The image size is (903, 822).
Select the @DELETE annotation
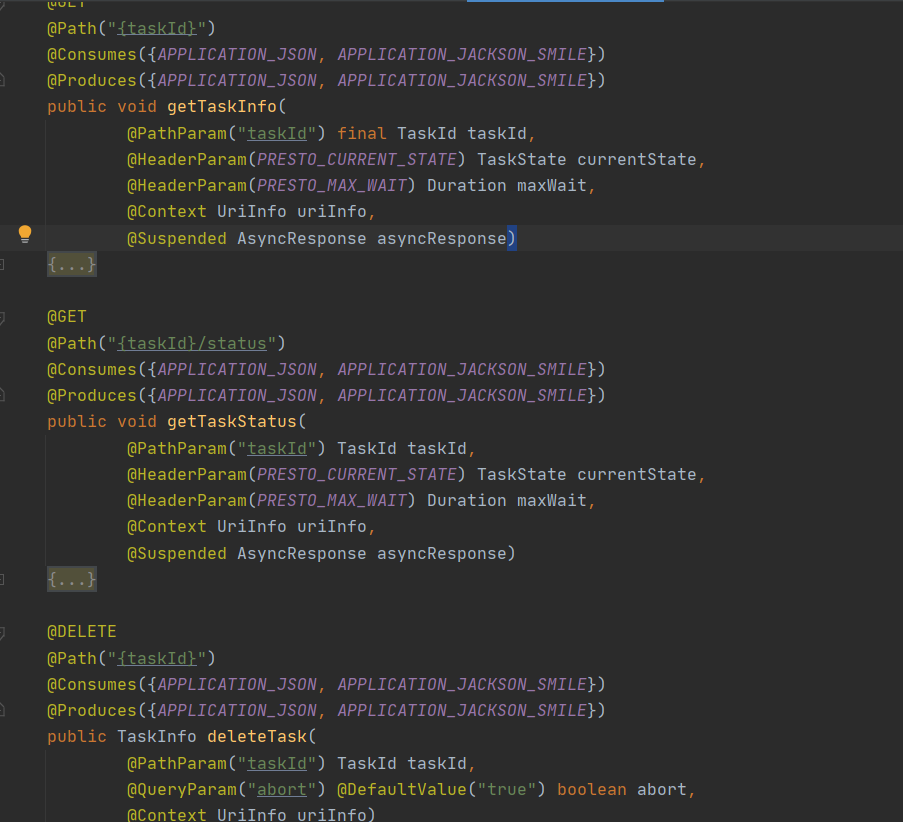click(x=82, y=632)
